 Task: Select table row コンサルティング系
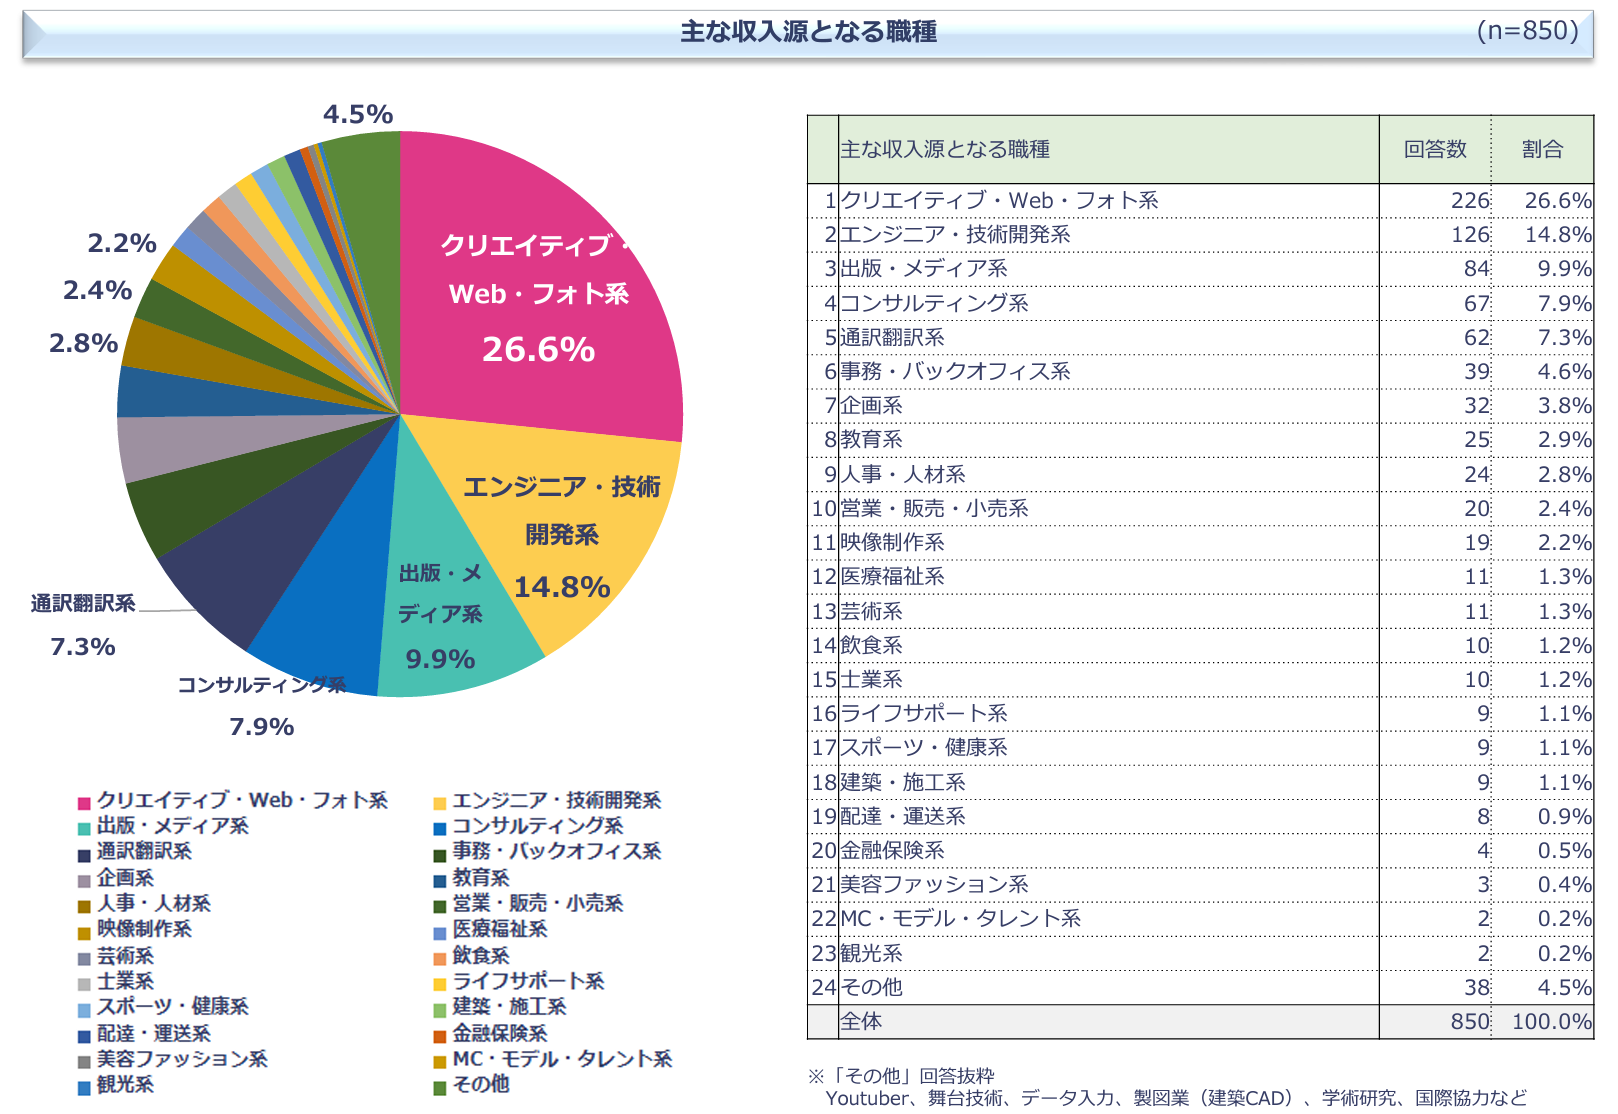(x=1200, y=304)
